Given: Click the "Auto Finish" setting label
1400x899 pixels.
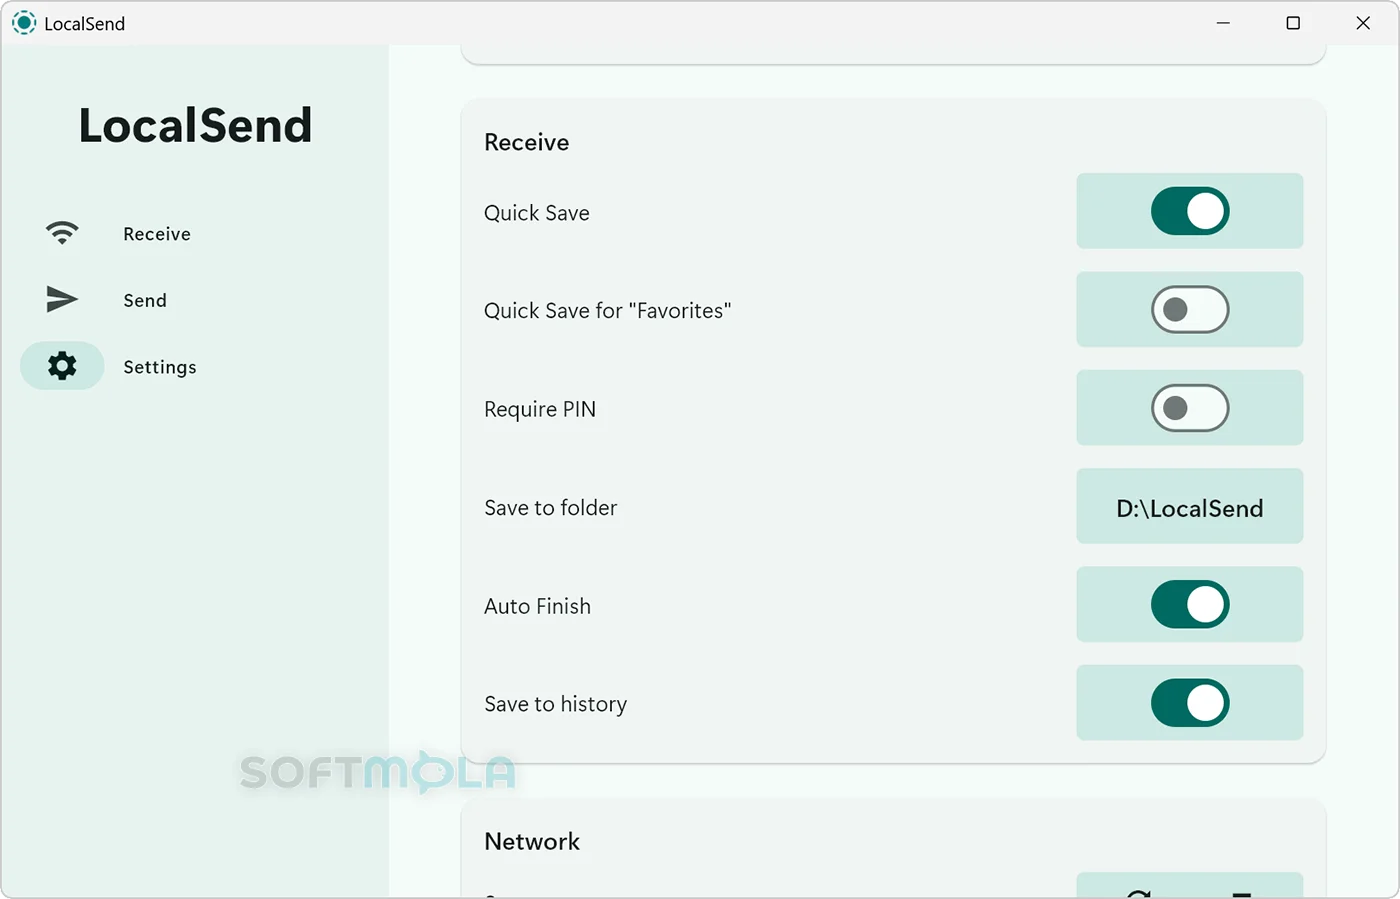Looking at the screenshot, I should point(538,606).
